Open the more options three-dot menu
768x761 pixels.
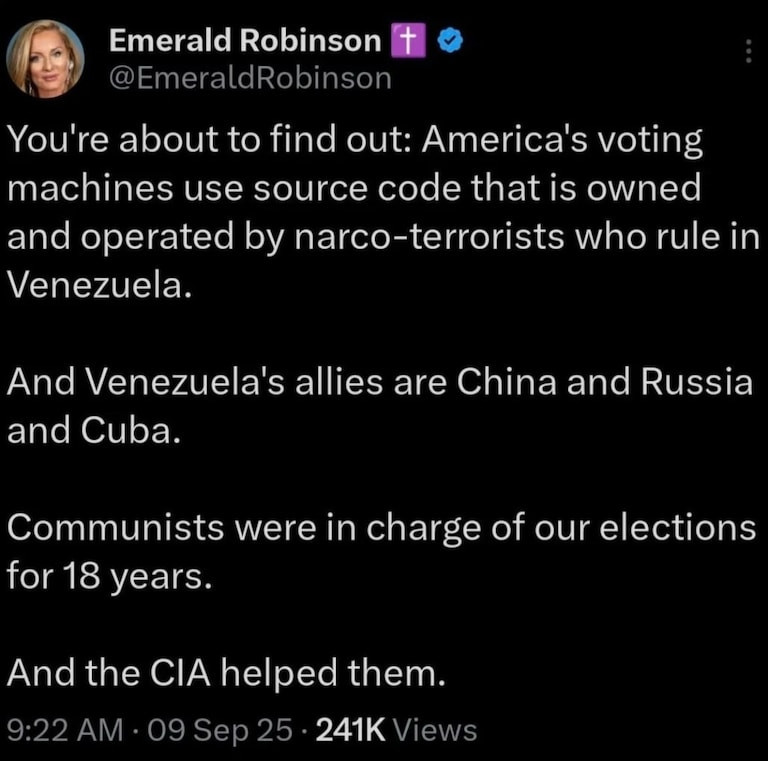(748, 51)
